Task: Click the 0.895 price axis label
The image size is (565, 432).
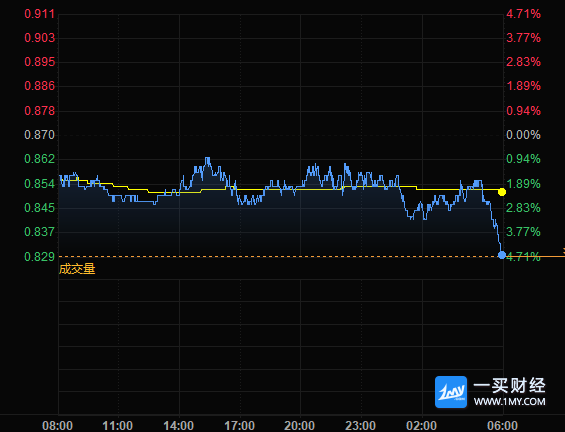Action: pos(39,62)
